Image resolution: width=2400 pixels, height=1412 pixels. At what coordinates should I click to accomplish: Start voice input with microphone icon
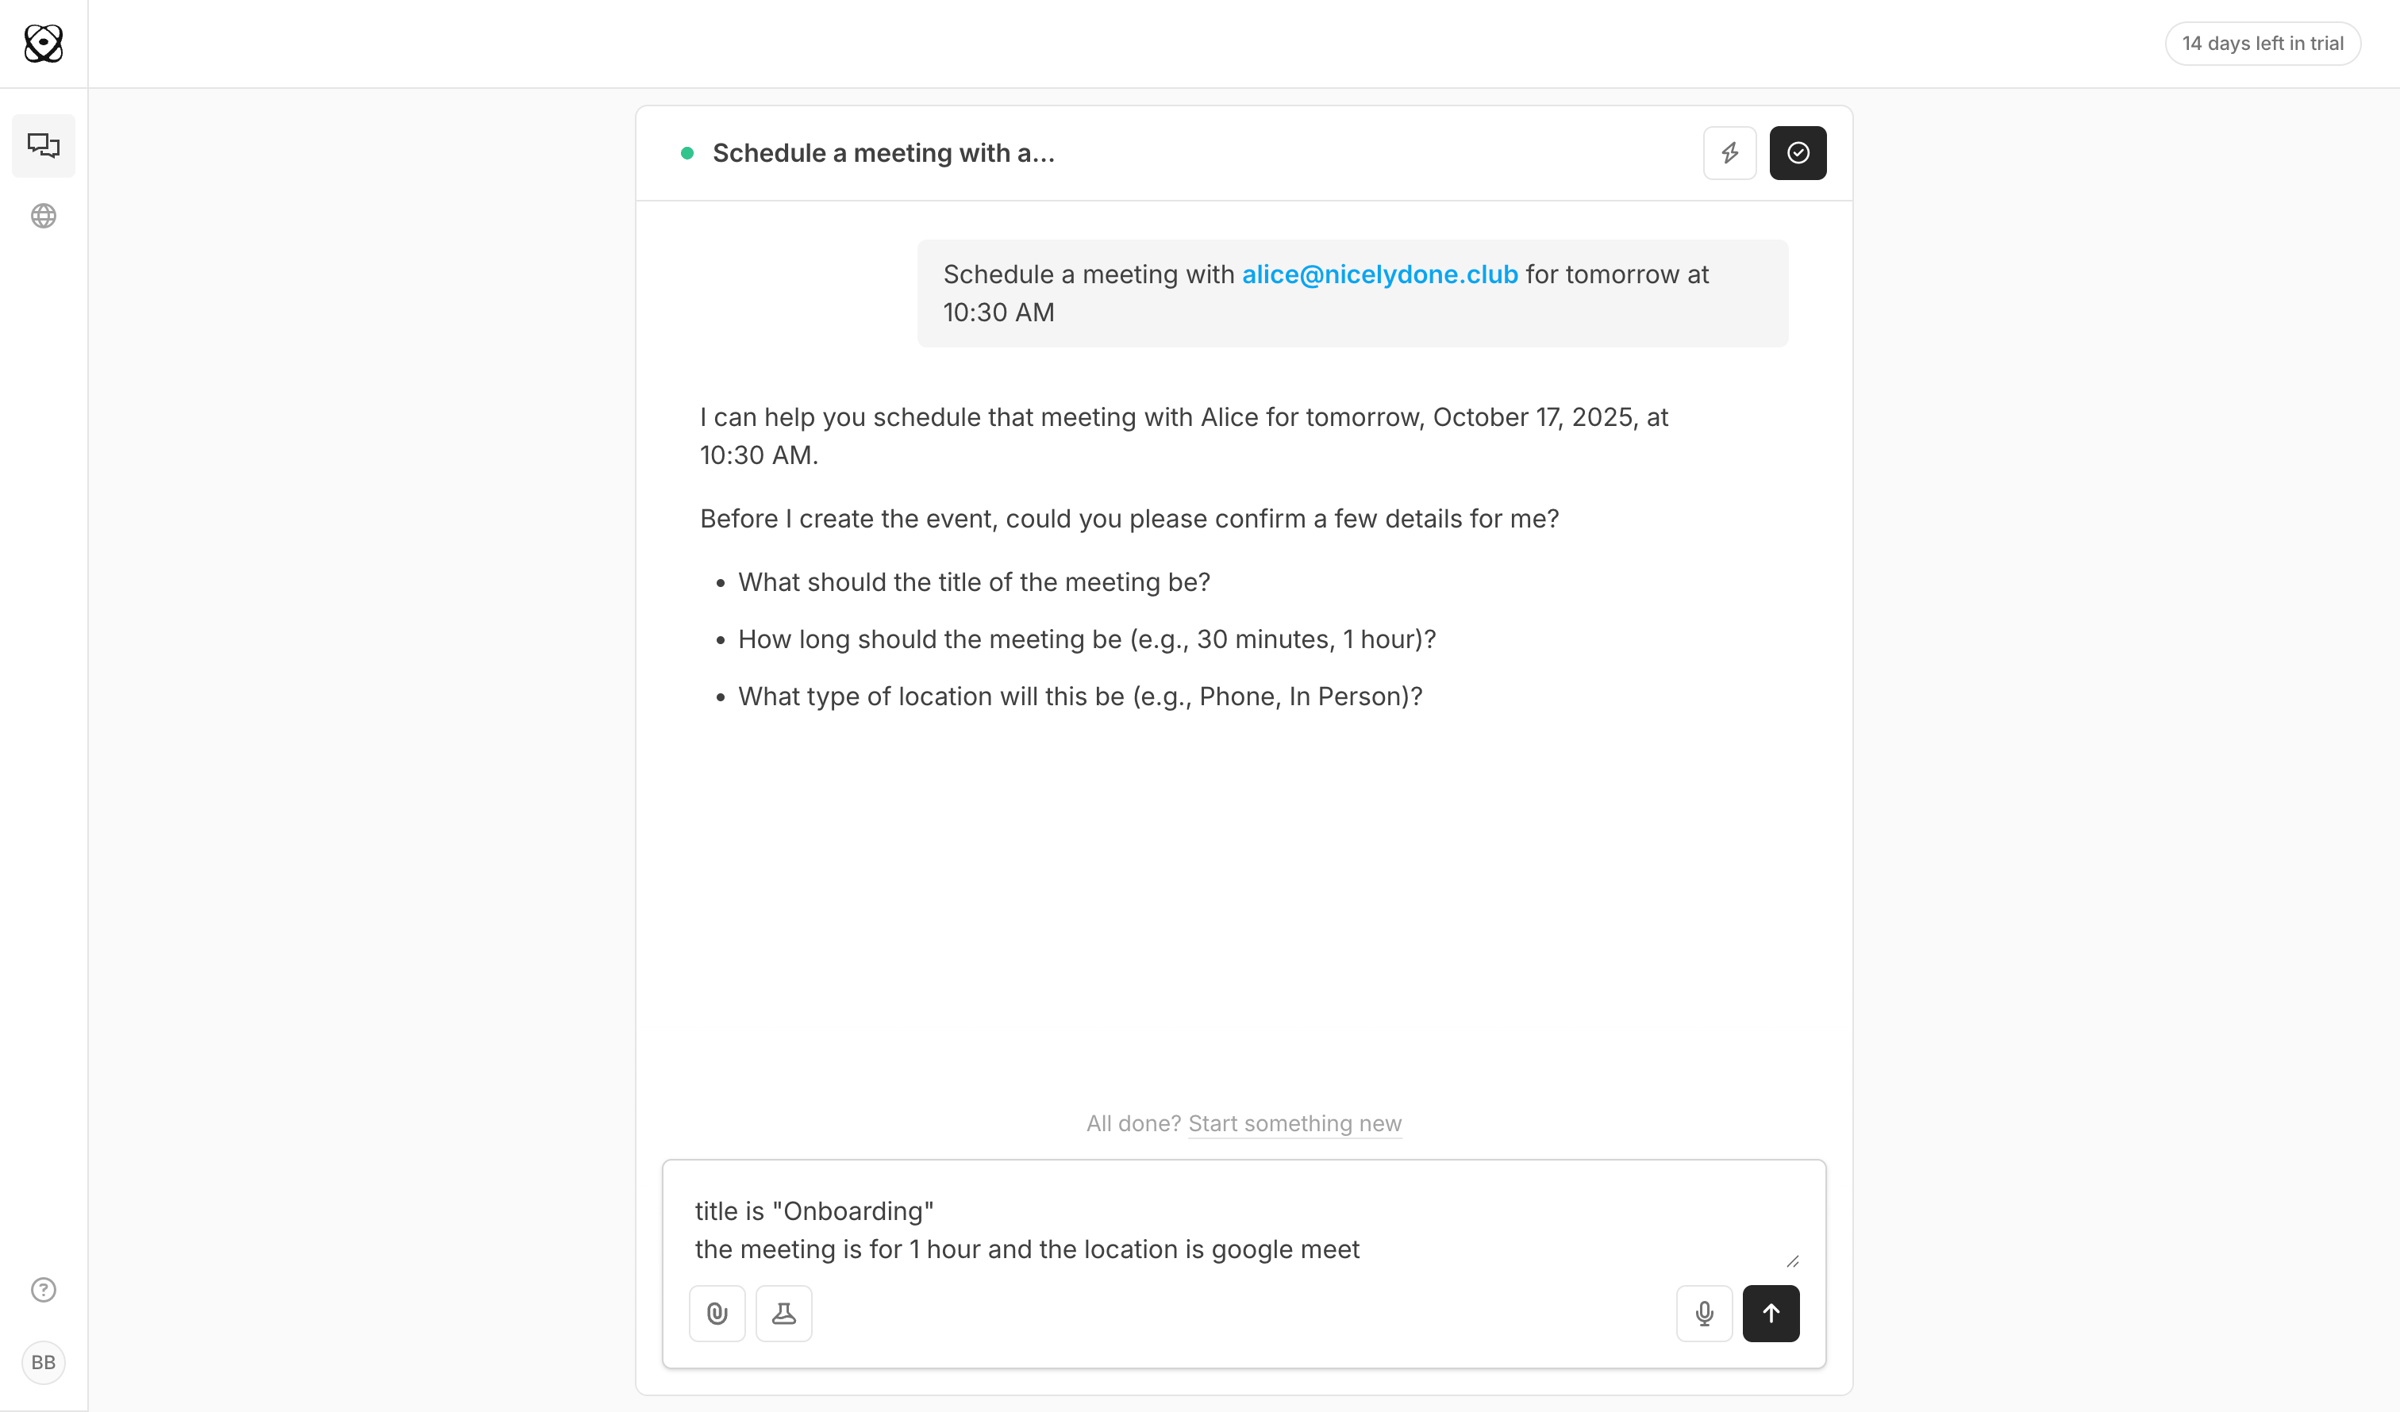tap(1705, 1313)
